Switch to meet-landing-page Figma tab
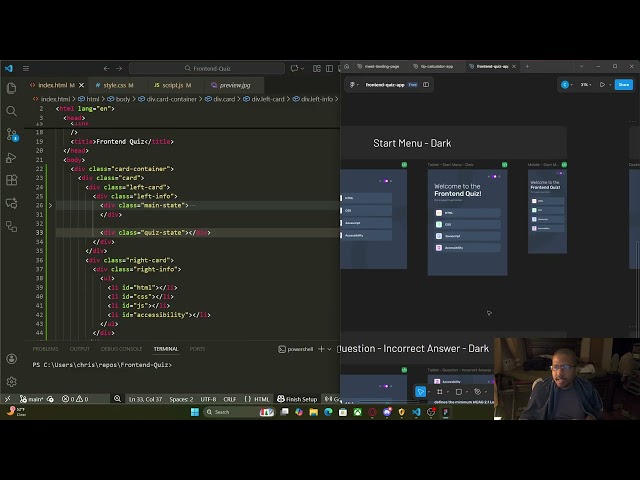The height and width of the screenshot is (480, 640). click(x=378, y=66)
